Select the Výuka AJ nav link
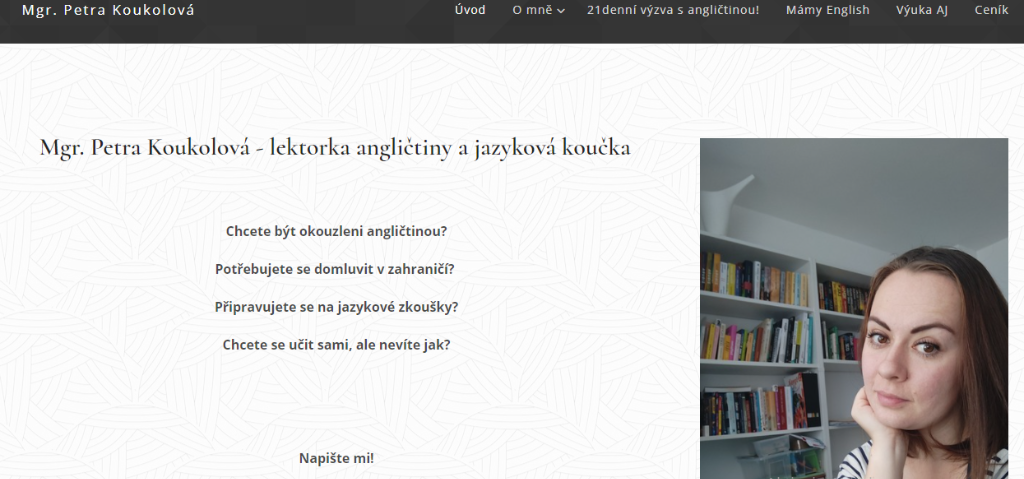 [x=922, y=10]
